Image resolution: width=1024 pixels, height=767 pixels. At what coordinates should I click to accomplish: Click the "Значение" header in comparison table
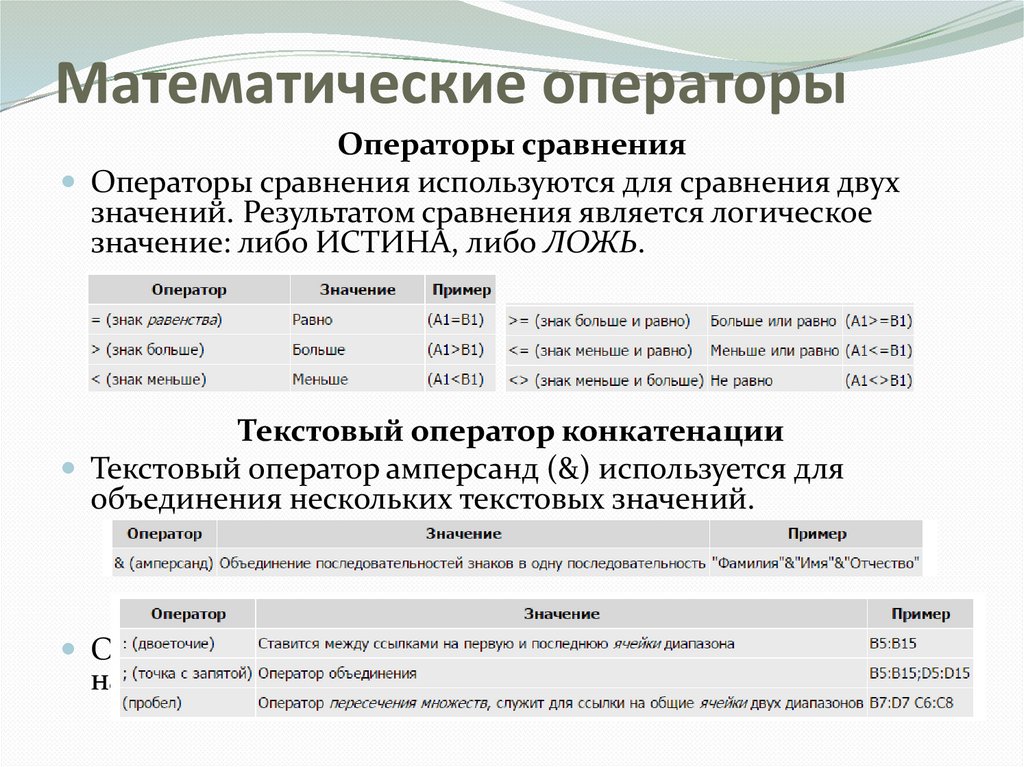[357, 289]
